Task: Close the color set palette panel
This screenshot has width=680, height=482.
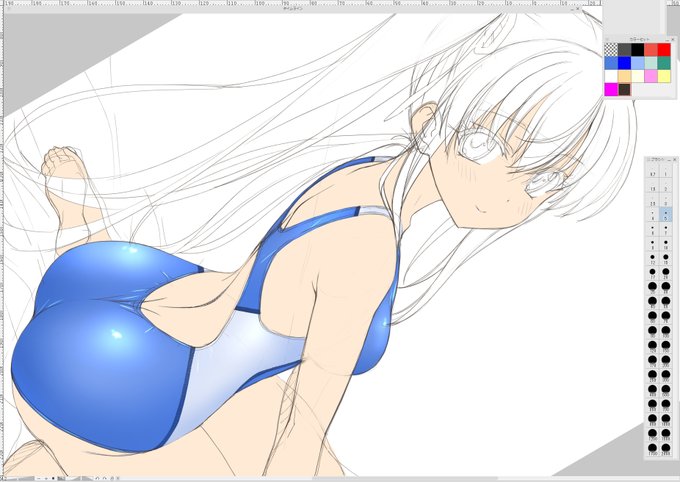Action: click(673, 39)
